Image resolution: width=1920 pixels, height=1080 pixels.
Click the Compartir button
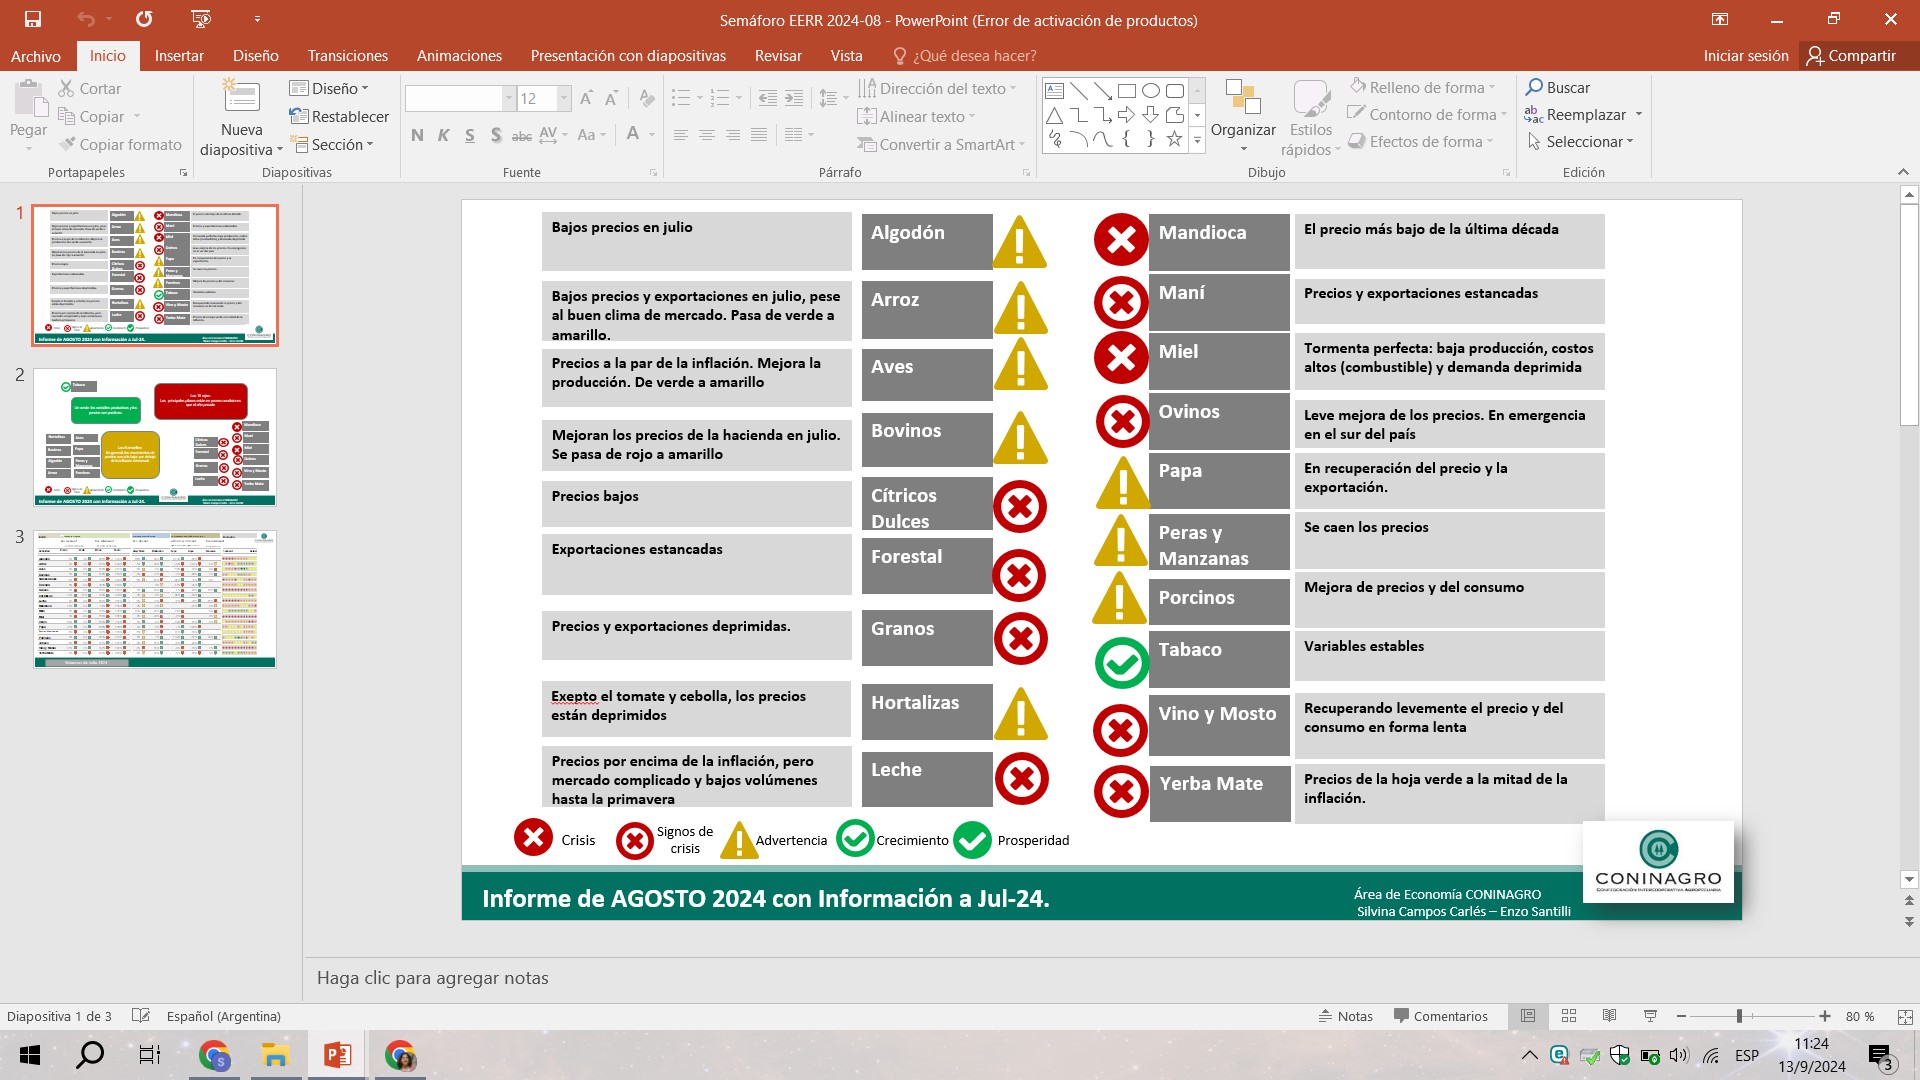(x=1850, y=56)
